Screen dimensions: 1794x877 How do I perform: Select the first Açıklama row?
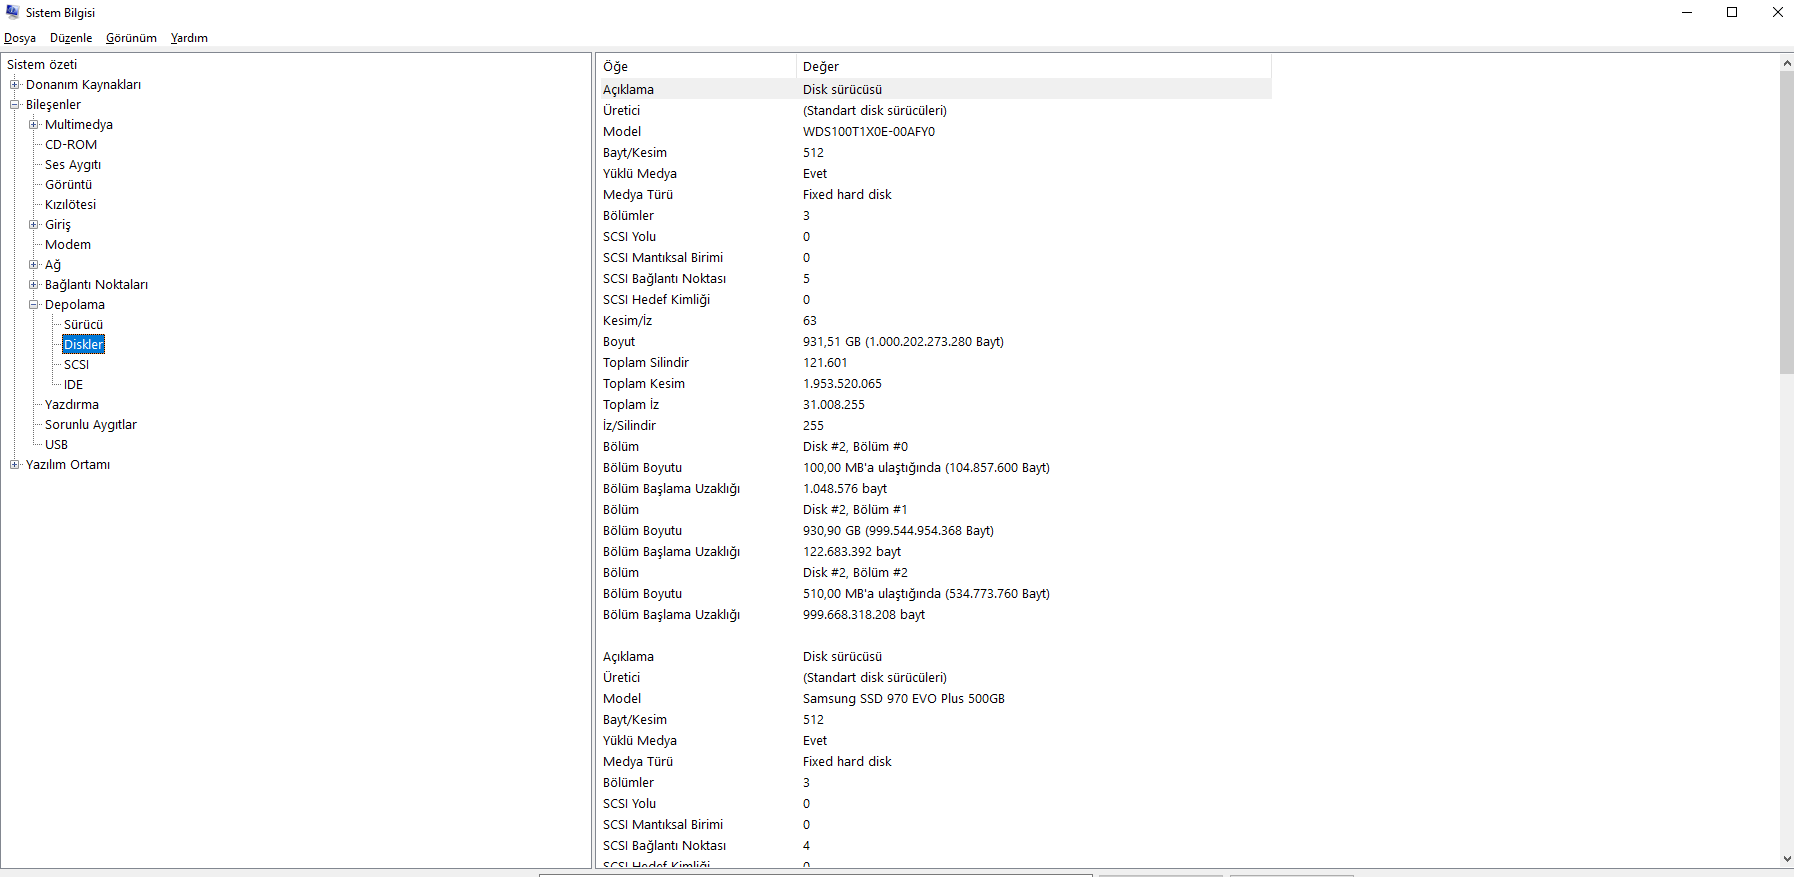(x=934, y=90)
